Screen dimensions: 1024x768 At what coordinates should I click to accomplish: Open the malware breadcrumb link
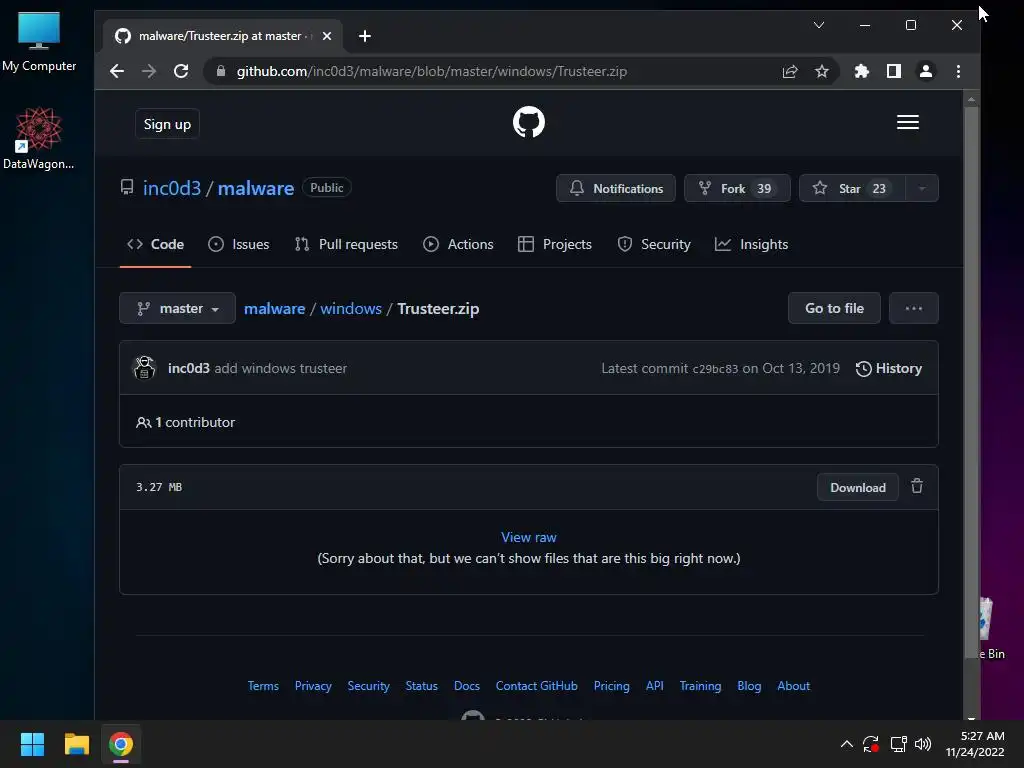274,308
